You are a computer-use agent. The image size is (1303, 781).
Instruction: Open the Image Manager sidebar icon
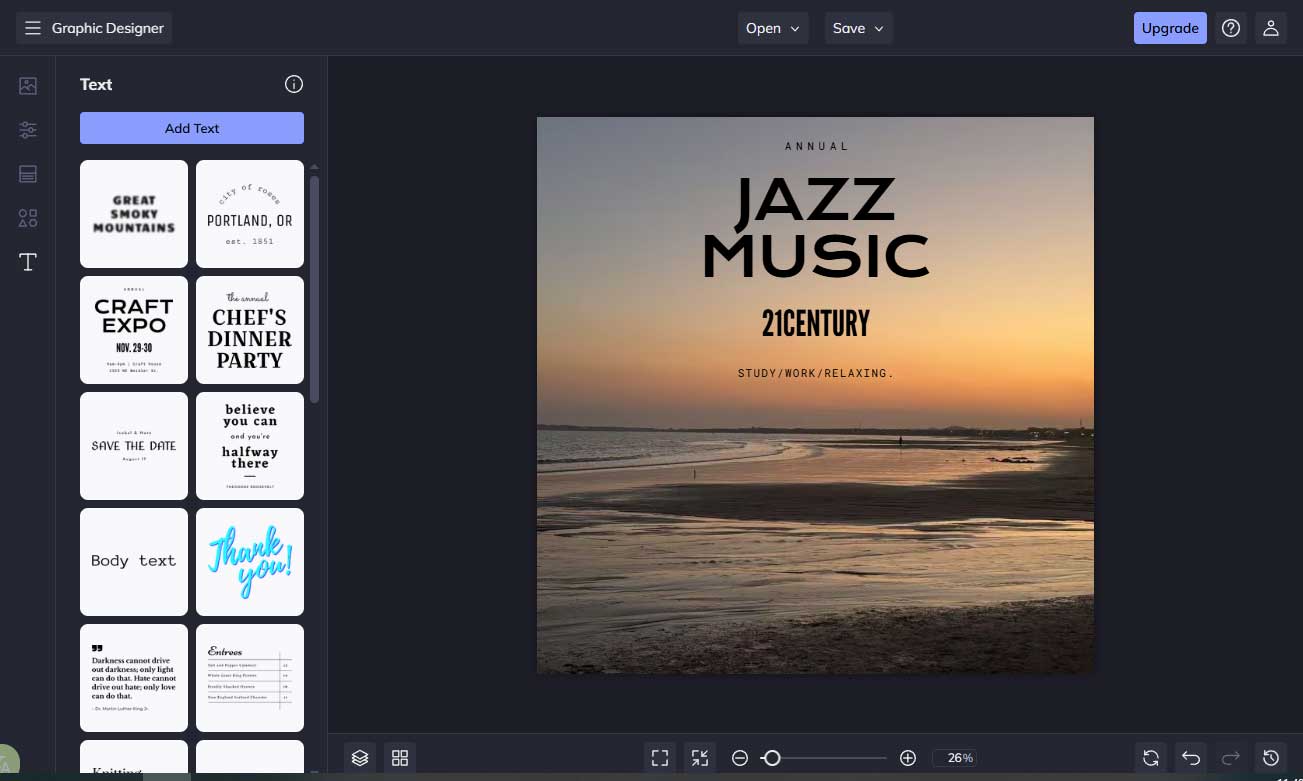28,86
